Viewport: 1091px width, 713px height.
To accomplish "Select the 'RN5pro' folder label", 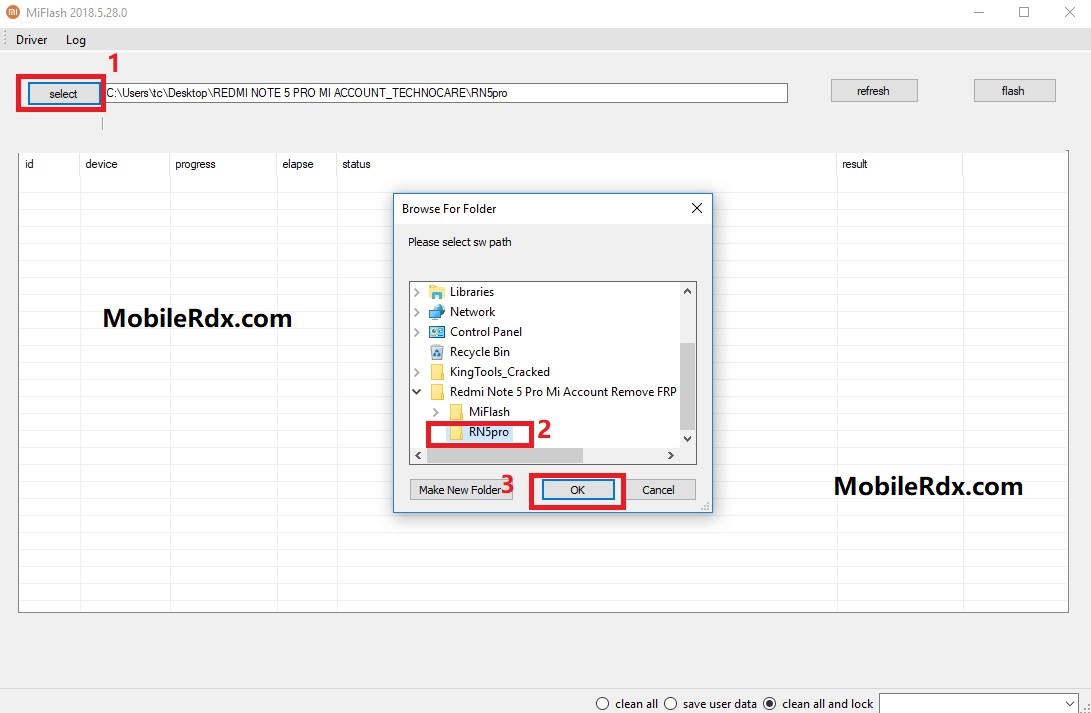I will [489, 432].
